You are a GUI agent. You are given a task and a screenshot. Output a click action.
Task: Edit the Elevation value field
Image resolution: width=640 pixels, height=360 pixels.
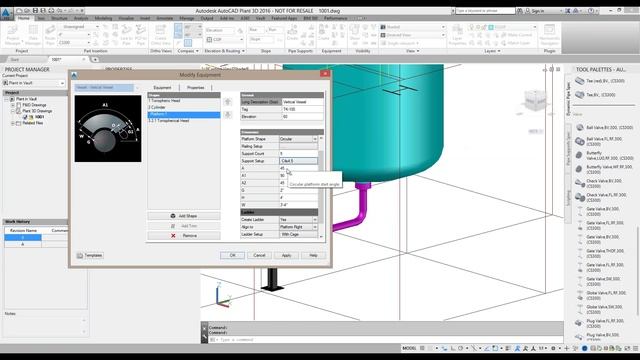[x=302, y=117]
